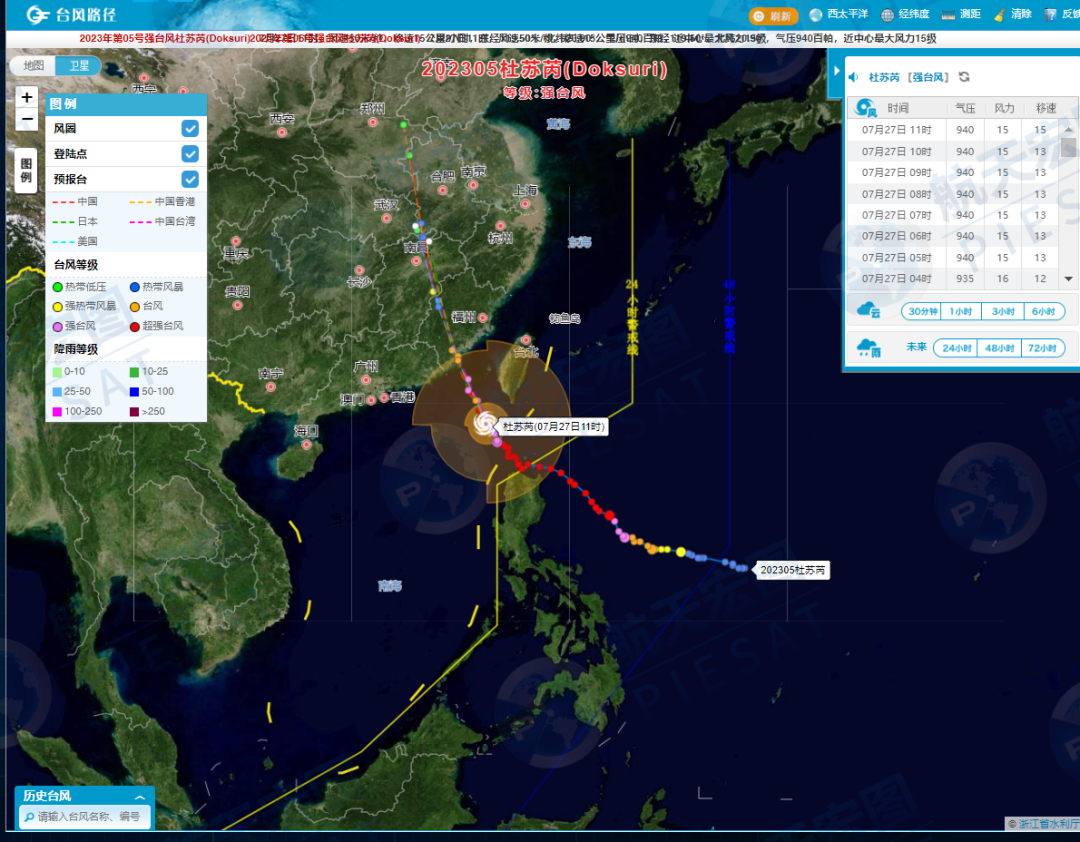
Task: Zoom out the map with minus button
Action: (27, 120)
